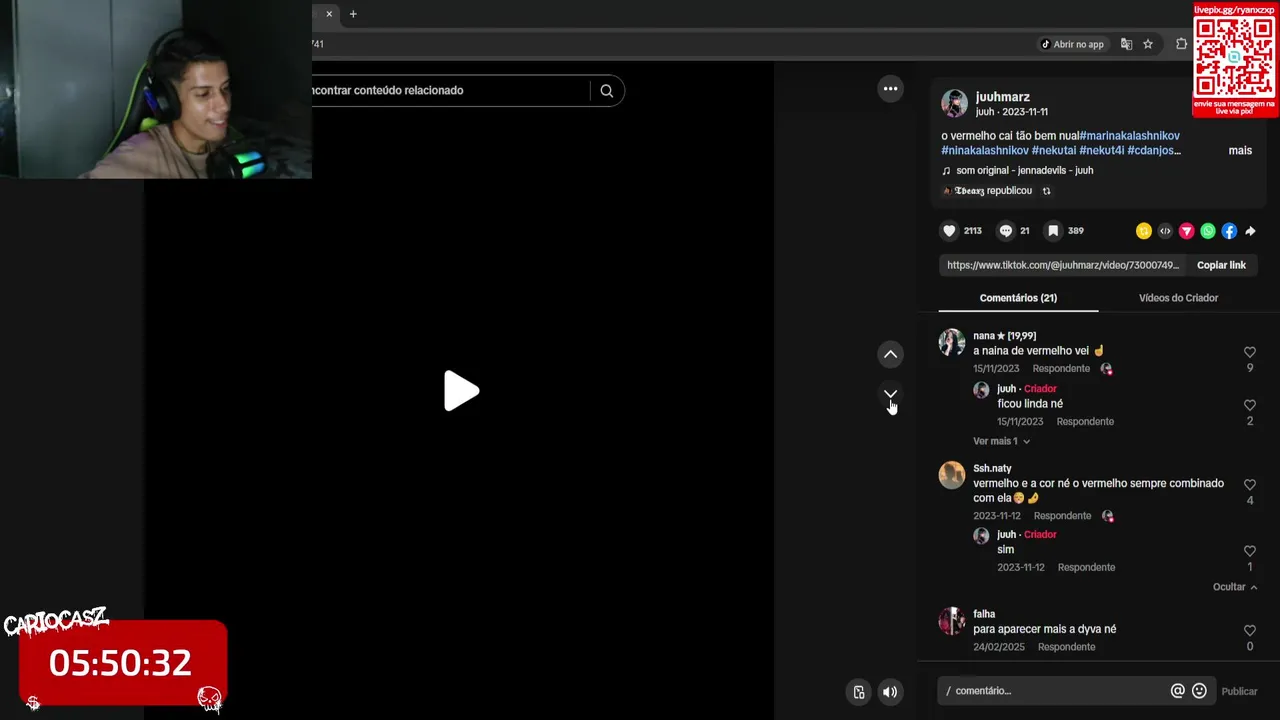1280x720 pixels.
Task: Reply to Ssh.naty's comment via Respondente
Action: 1062,516
